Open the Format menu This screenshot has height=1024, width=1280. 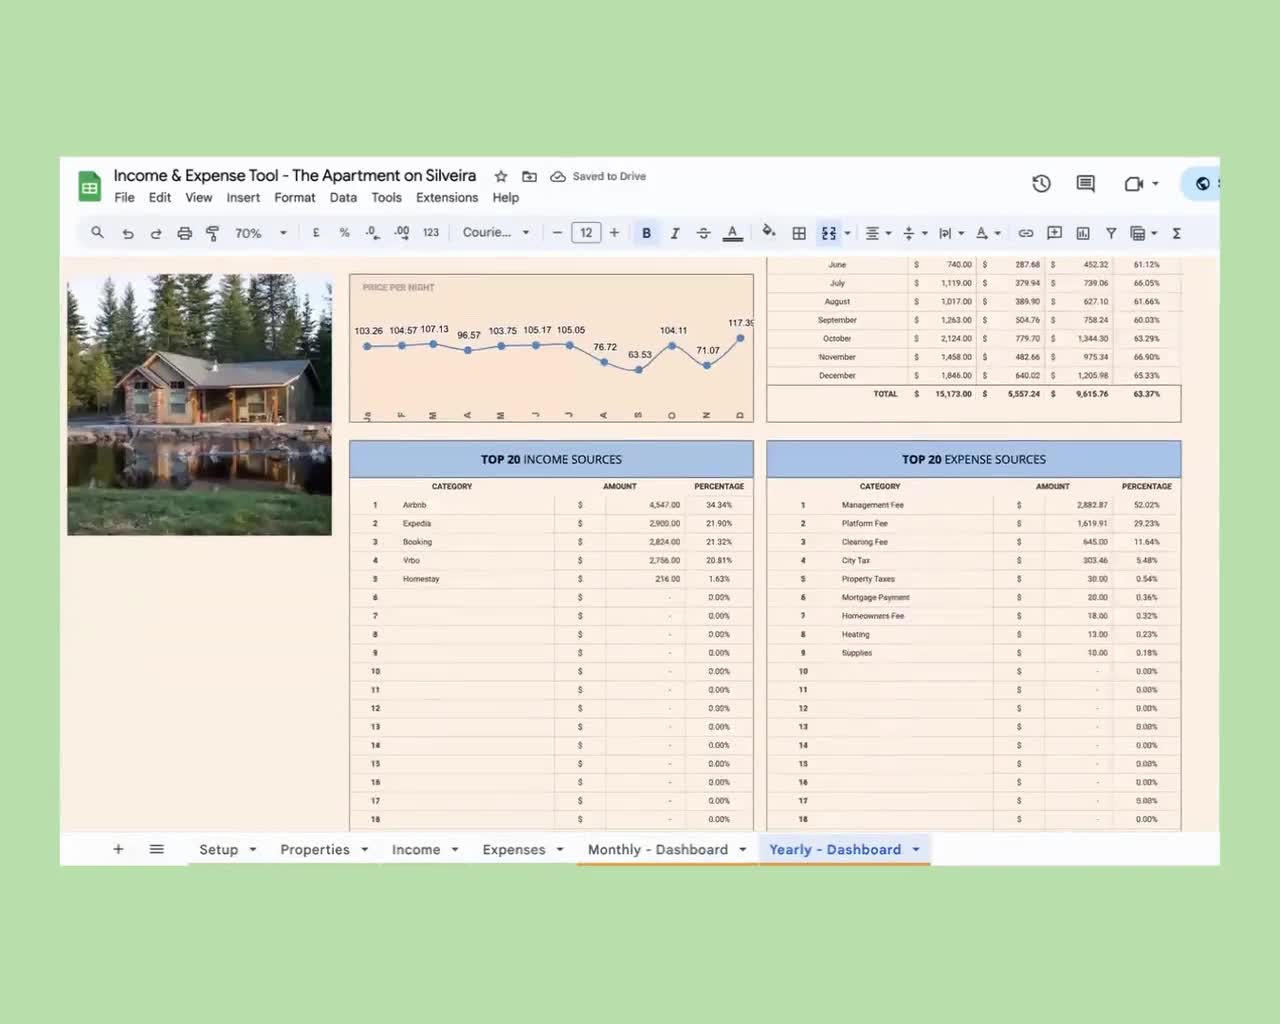[x=294, y=197]
